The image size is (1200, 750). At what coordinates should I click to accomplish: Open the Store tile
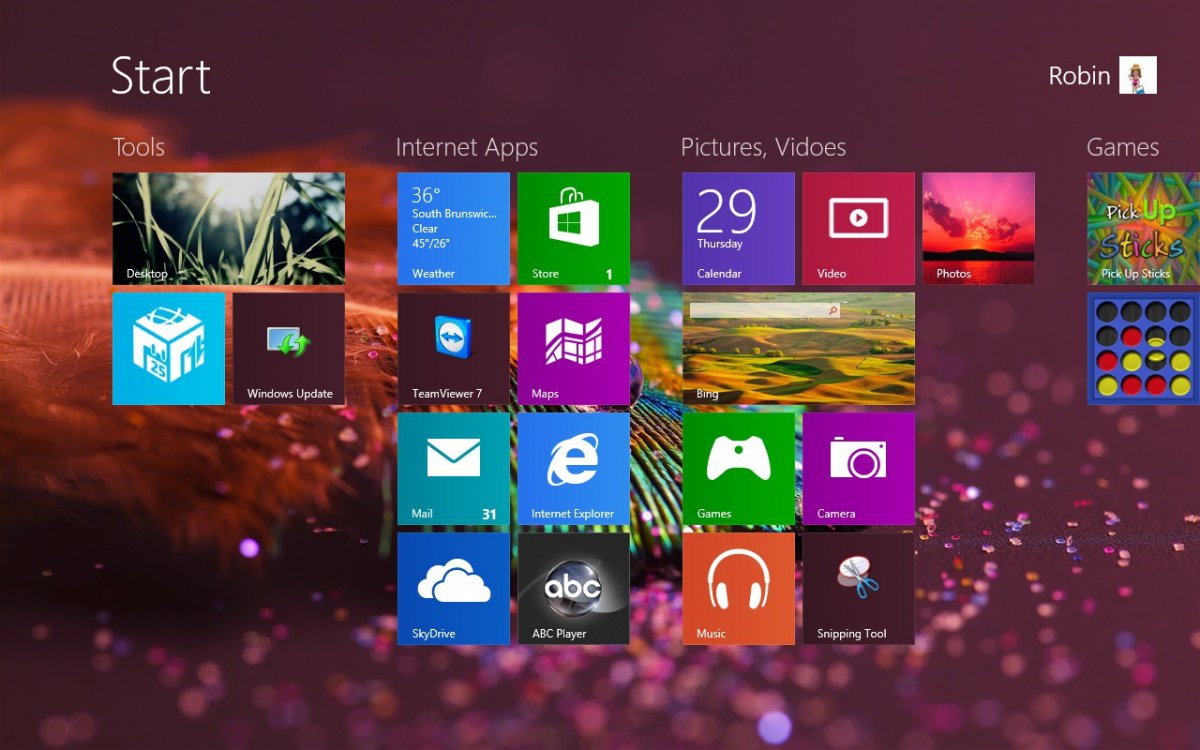(x=573, y=228)
